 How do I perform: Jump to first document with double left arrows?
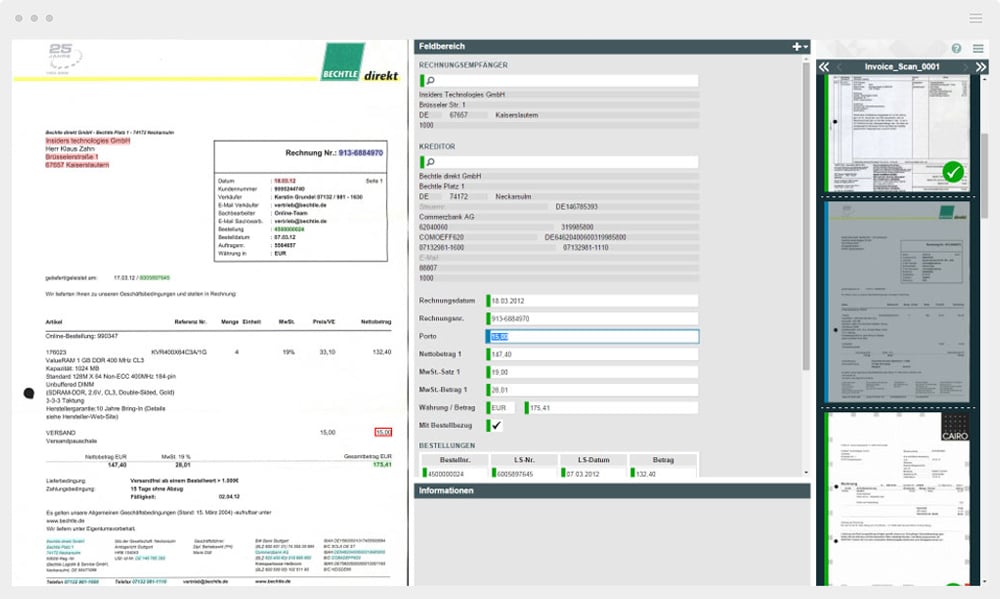pos(824,66)
